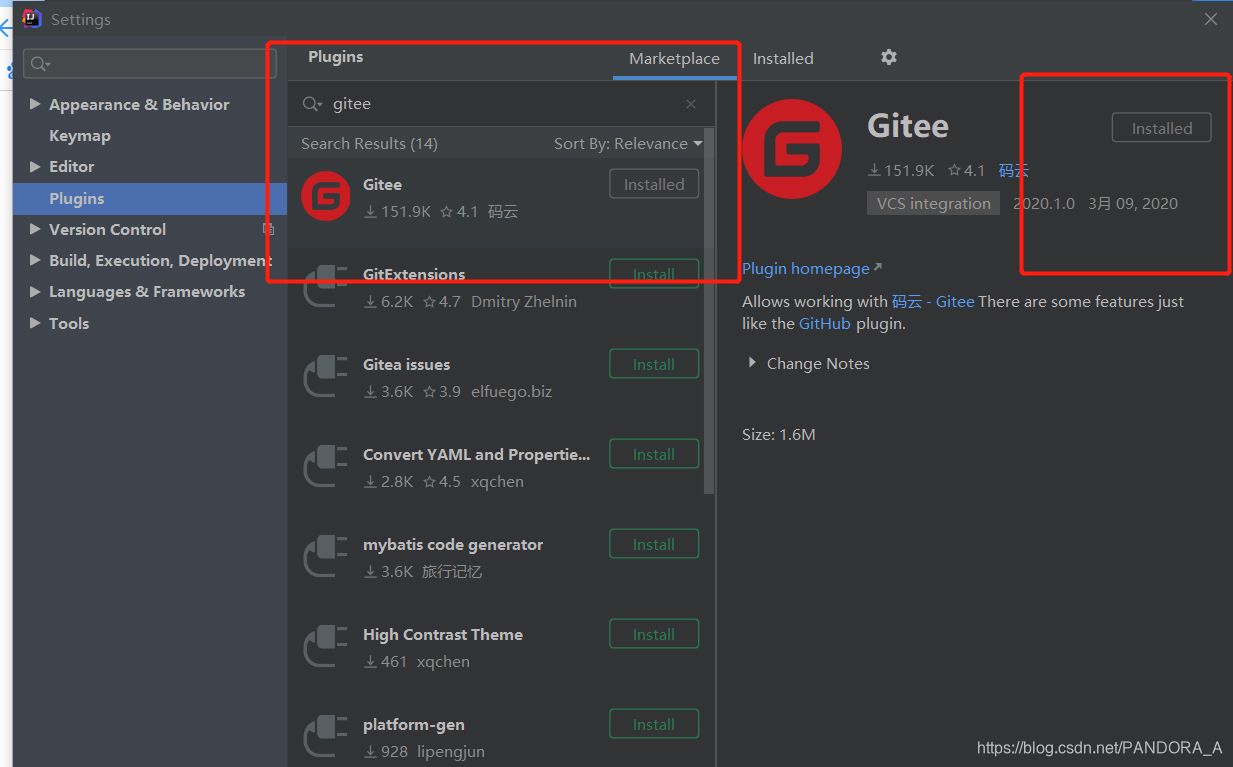1233x767 pixels.
Task: Click Installed button on Gitee list row
Action: (x=654, y=184)
